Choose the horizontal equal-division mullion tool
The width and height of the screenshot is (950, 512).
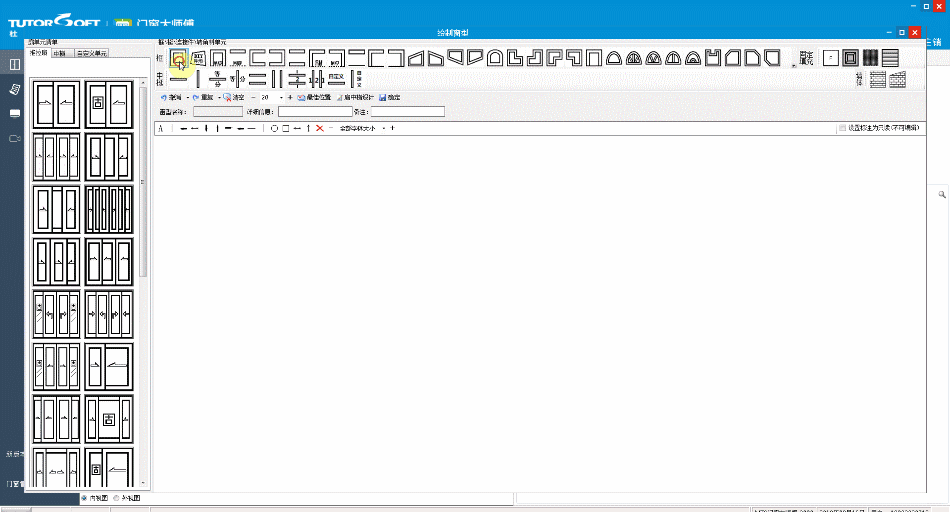click(218, 79)
